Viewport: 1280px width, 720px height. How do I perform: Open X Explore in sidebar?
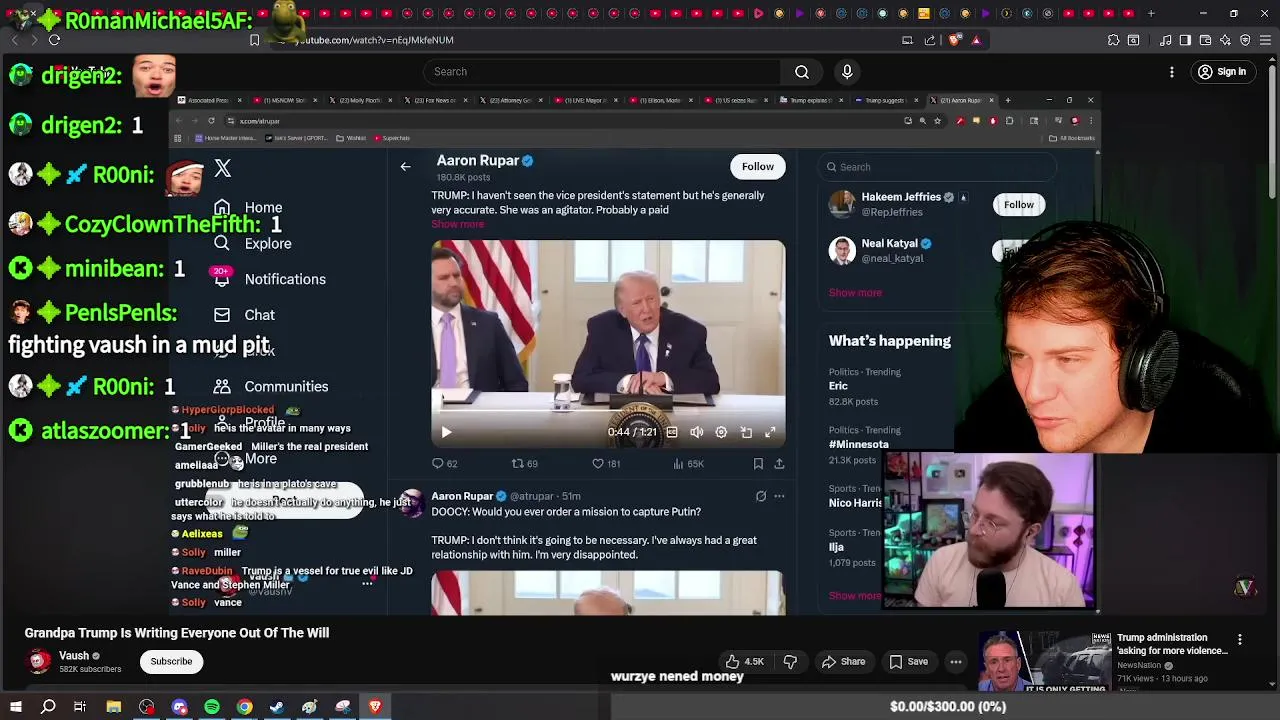(253, 244)
